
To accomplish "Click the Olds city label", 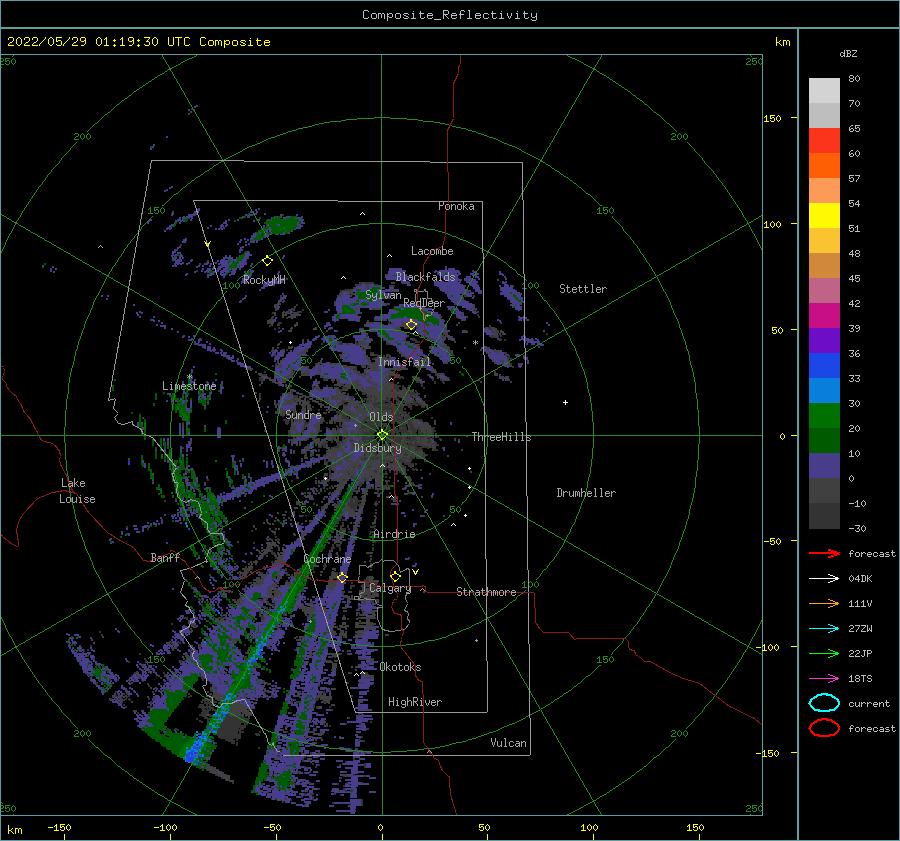I will click(x=381, y=417).
